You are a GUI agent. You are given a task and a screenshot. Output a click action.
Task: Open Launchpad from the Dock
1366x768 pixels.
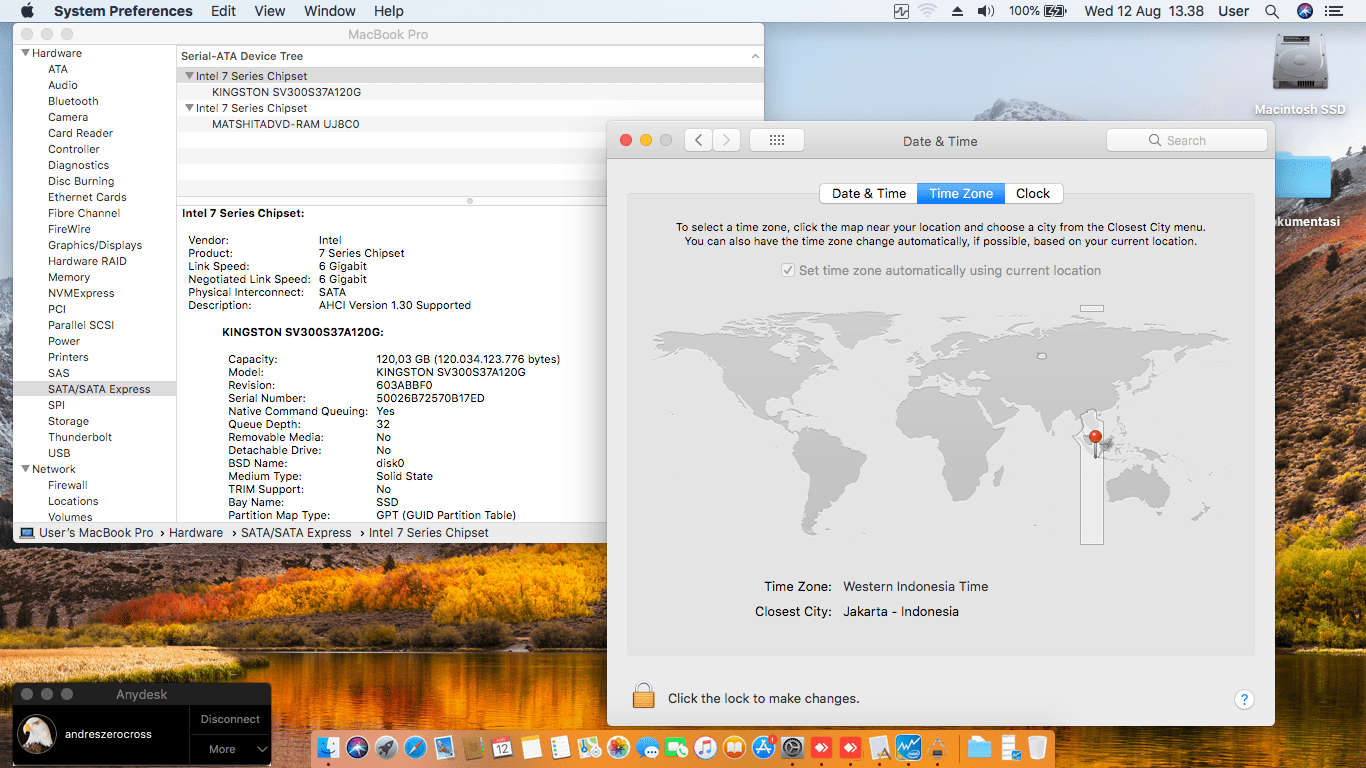pos(387,747)
